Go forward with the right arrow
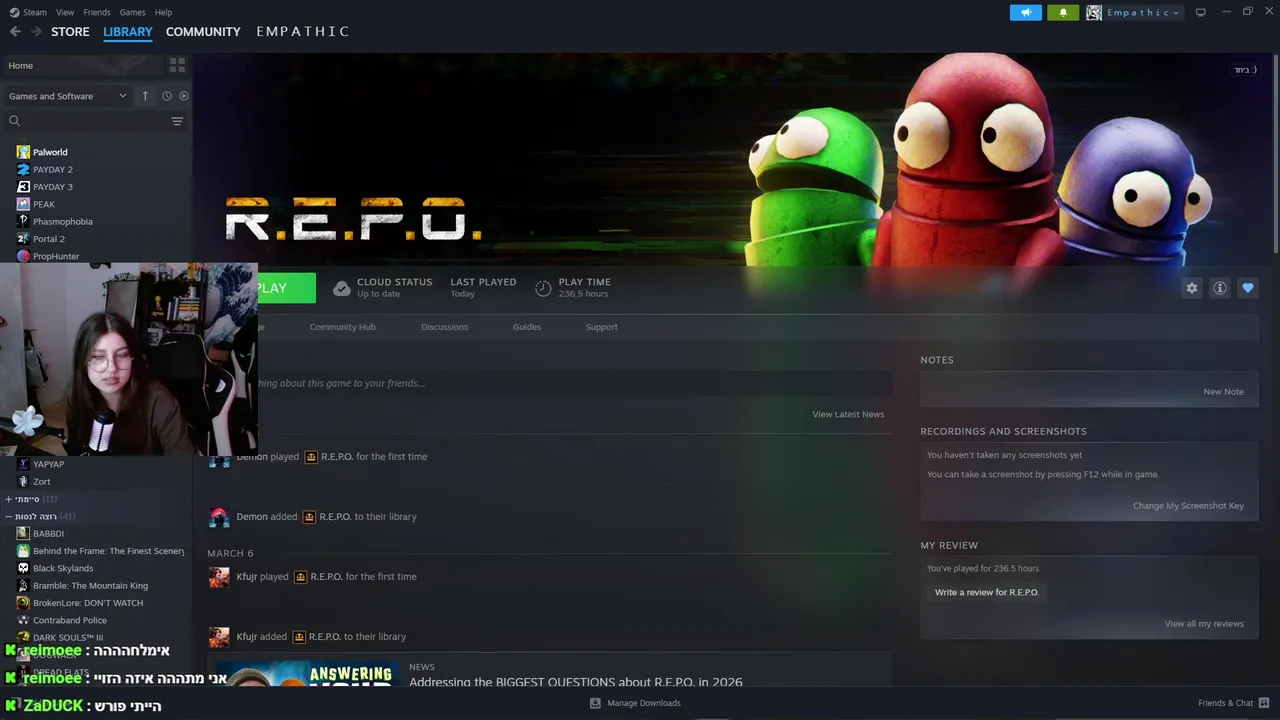 pos(36,32)
